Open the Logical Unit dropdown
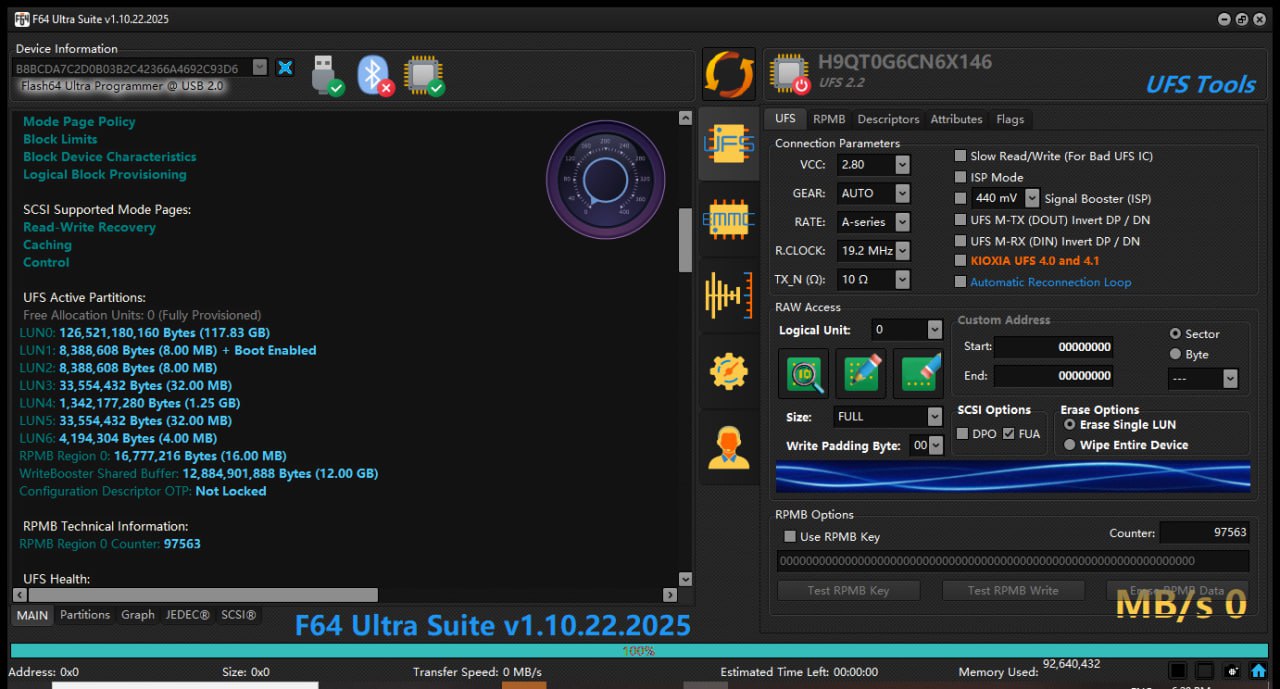 [x=934, y=330]
